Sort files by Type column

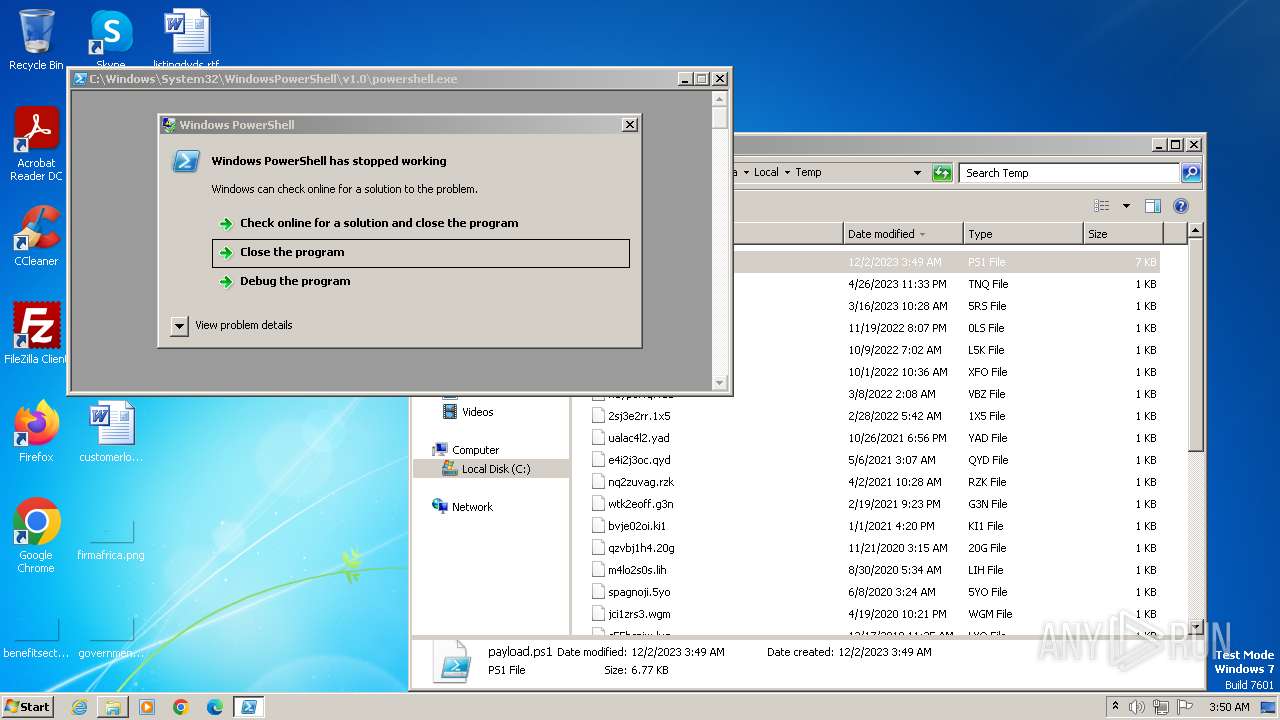pyautogui.click(x=1023, y=234)
